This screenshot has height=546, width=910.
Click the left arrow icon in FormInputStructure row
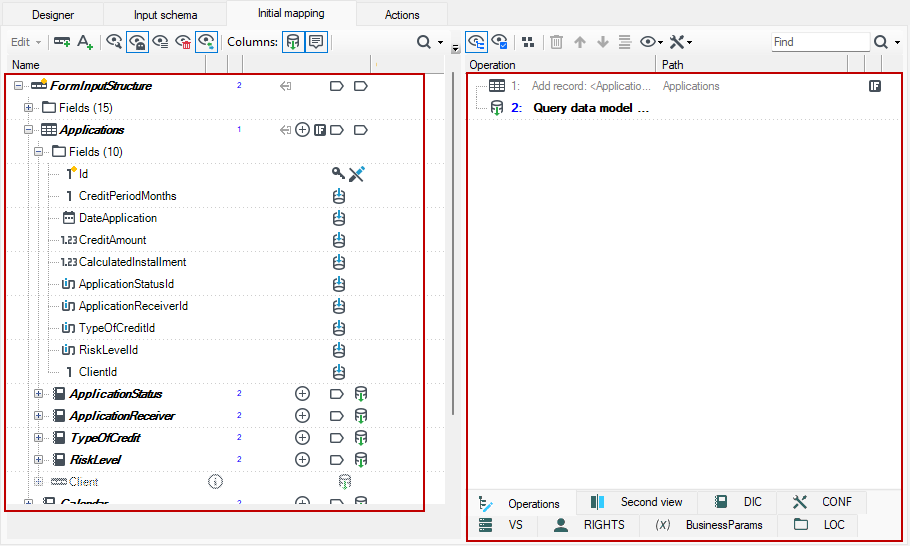click(x=286, y=86)
